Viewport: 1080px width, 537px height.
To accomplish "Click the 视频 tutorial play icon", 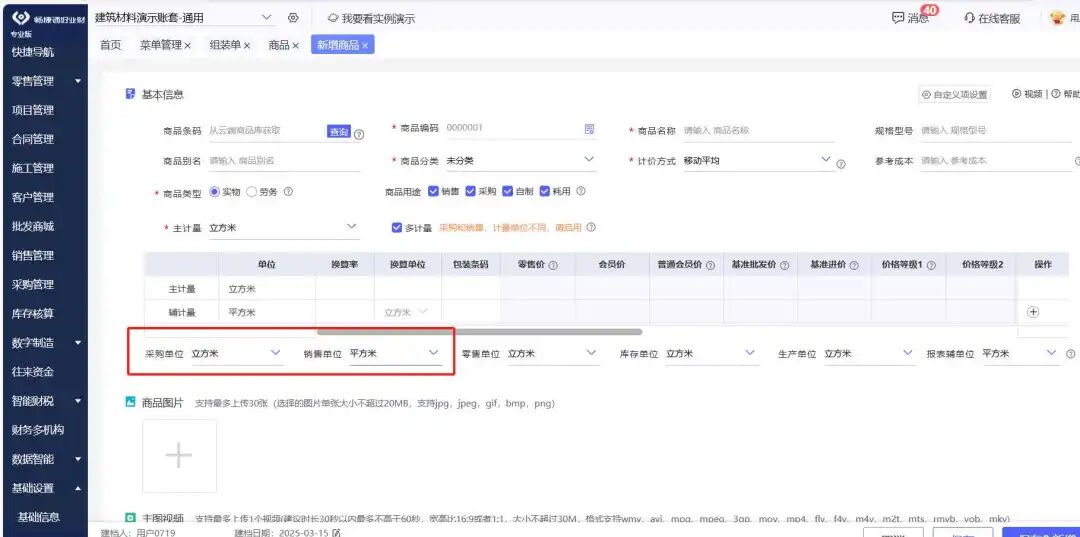I will point(1016,94).
